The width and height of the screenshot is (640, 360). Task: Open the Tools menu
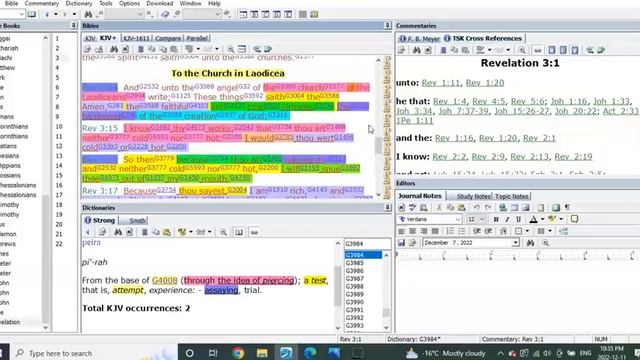tap(106, 3)
